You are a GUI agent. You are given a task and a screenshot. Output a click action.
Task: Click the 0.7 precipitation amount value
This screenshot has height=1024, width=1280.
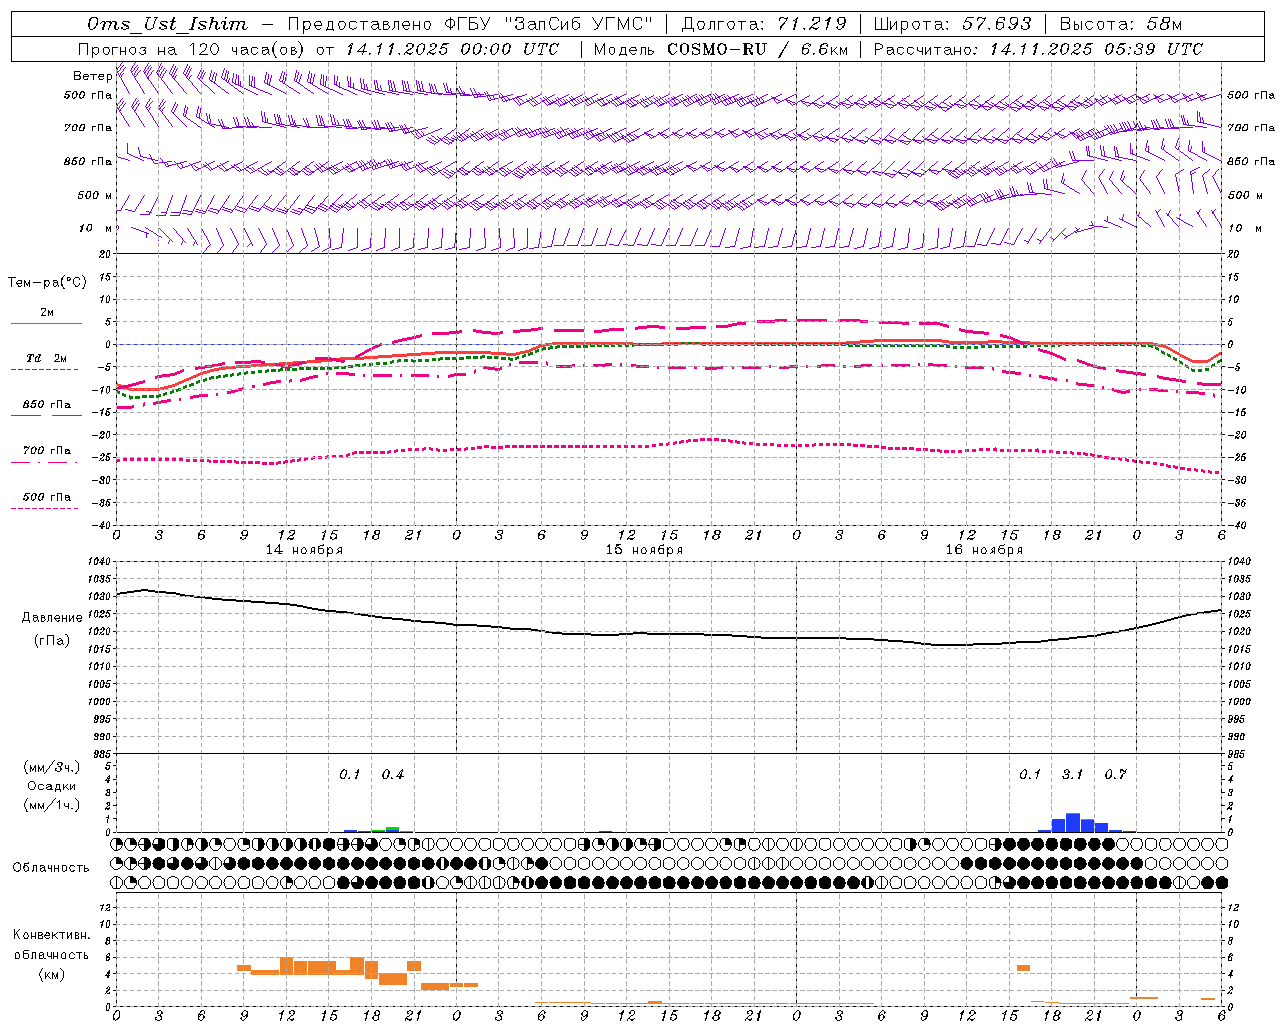coord(1115,774)
